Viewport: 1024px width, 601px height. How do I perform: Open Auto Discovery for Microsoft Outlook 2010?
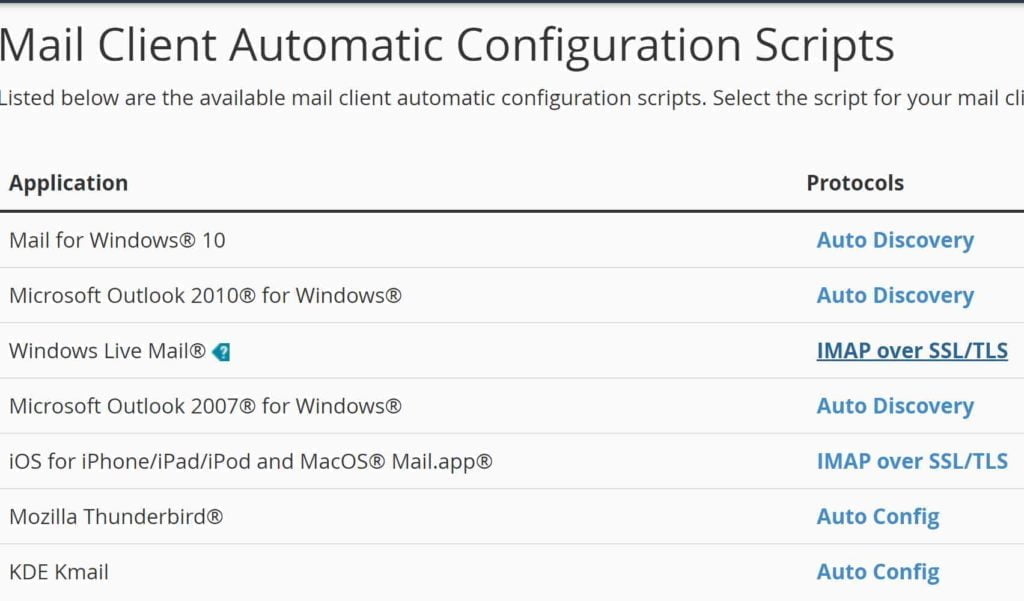895,296
